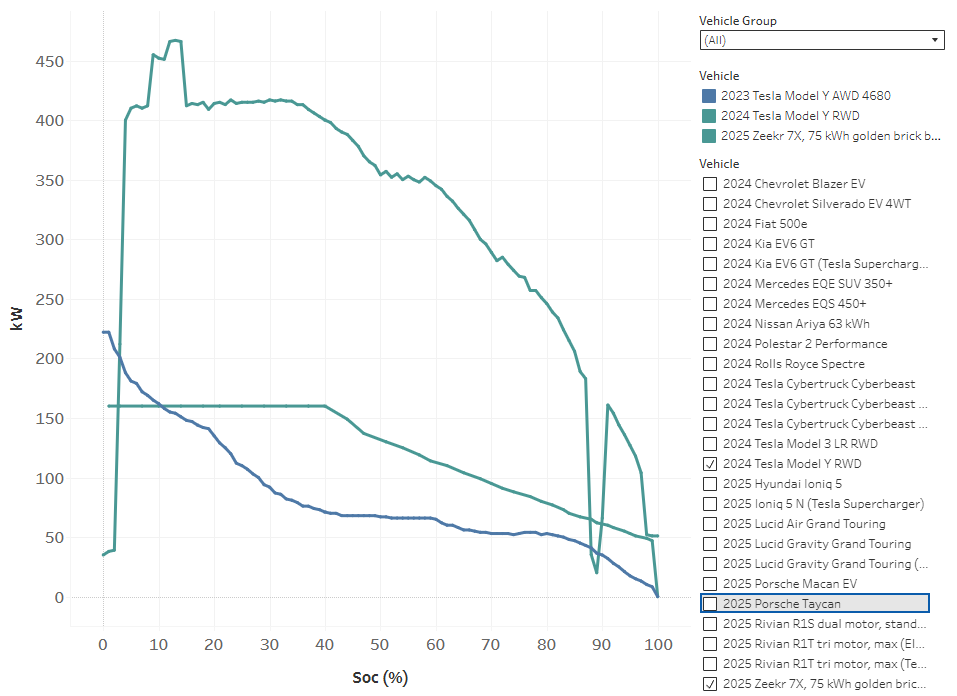Viewport: 957px width, 696px height.
Task: Check the 2025 Hyundai Ioniq 5 box
Action: (710, 484)
